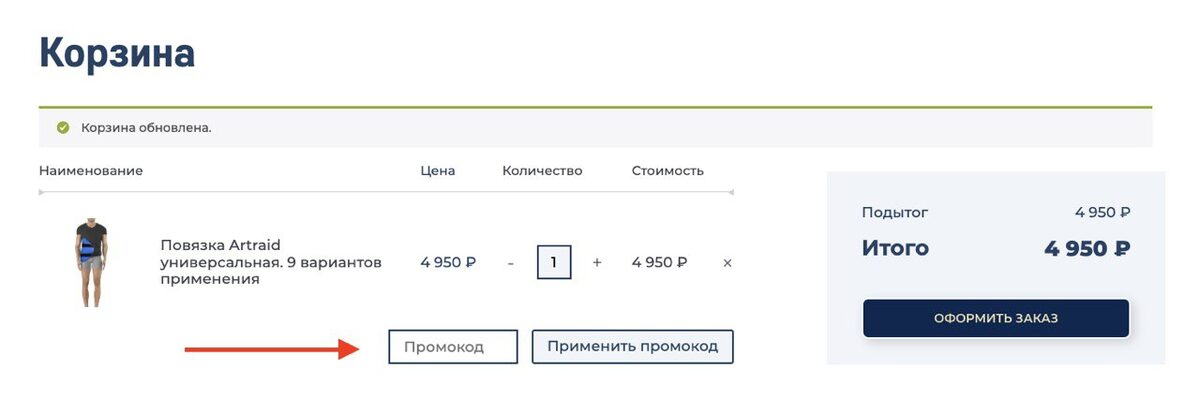Screen dimensions: 1200x414
Task: Click the item price under Цена column
Action: [448, 263]
